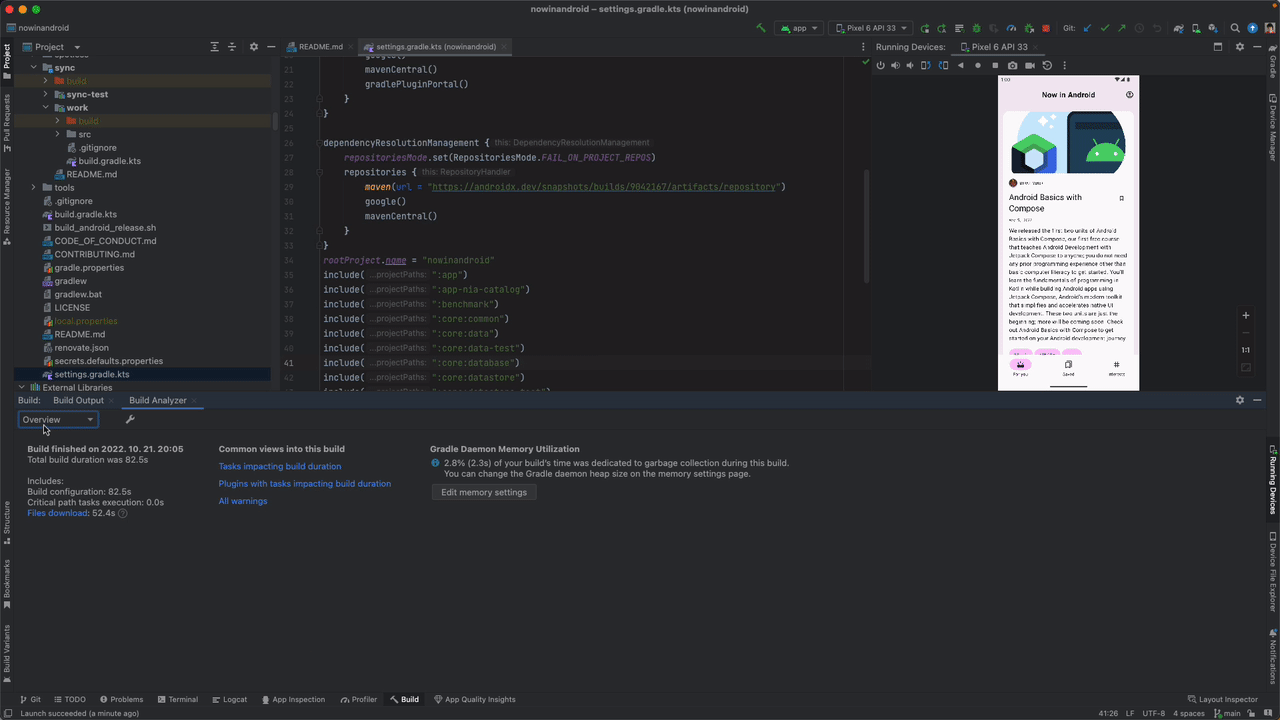Expand the tools folder
1280x720 pixels.
coord(33,188)
